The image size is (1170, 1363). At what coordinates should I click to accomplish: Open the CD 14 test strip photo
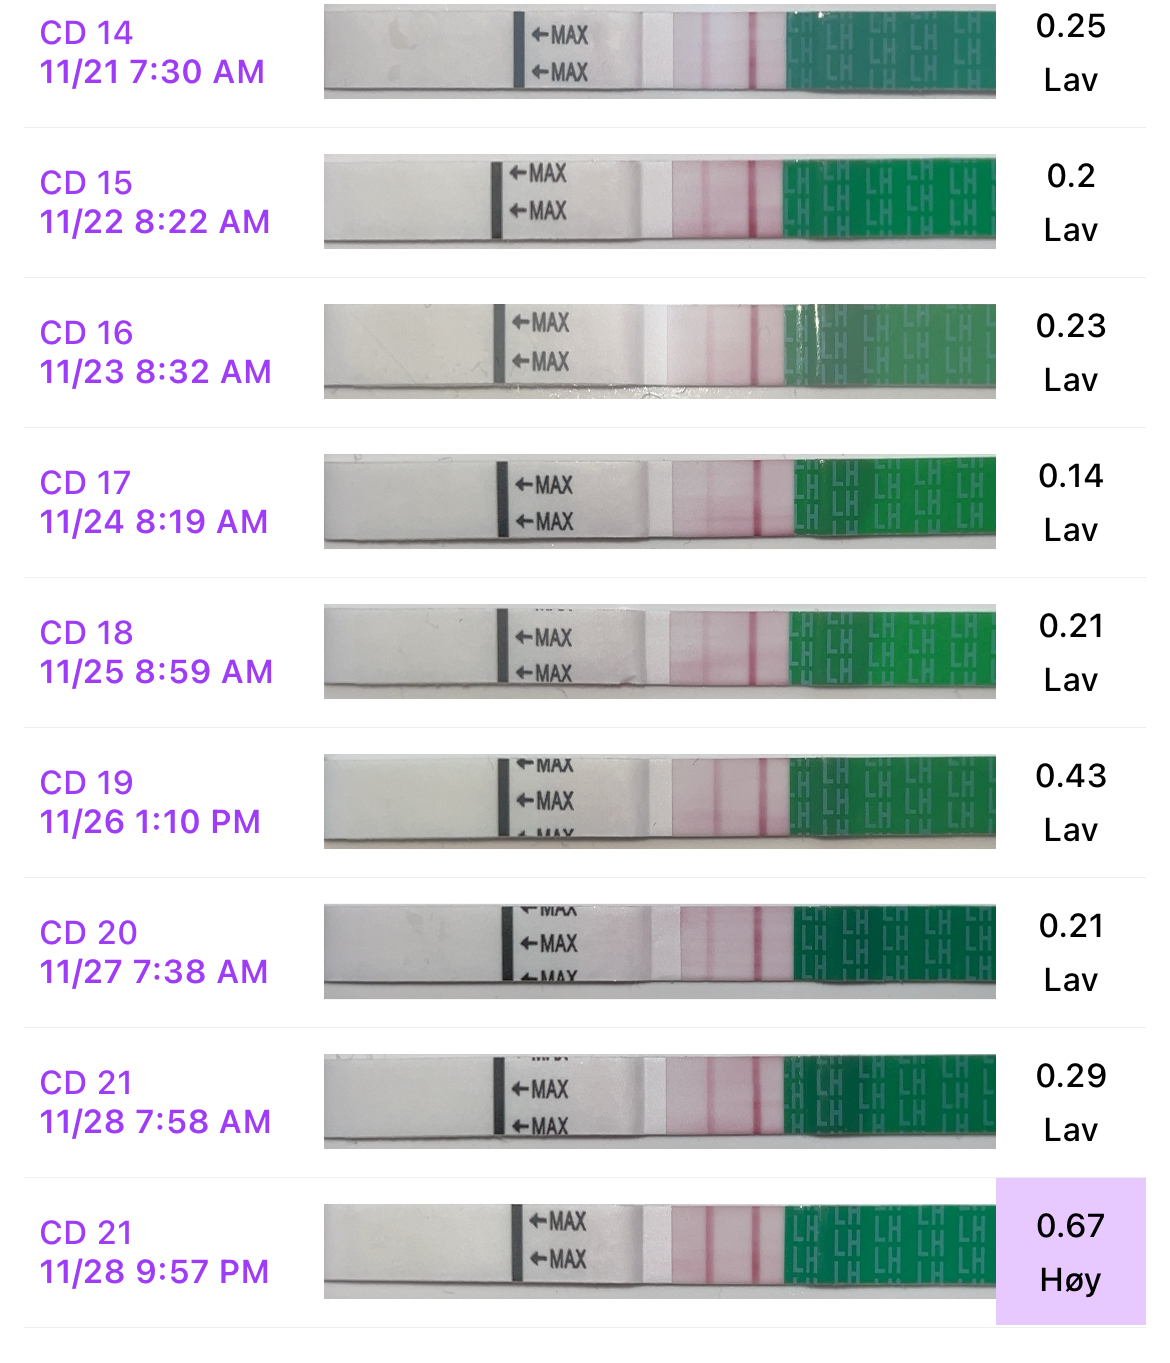point(659,52)
